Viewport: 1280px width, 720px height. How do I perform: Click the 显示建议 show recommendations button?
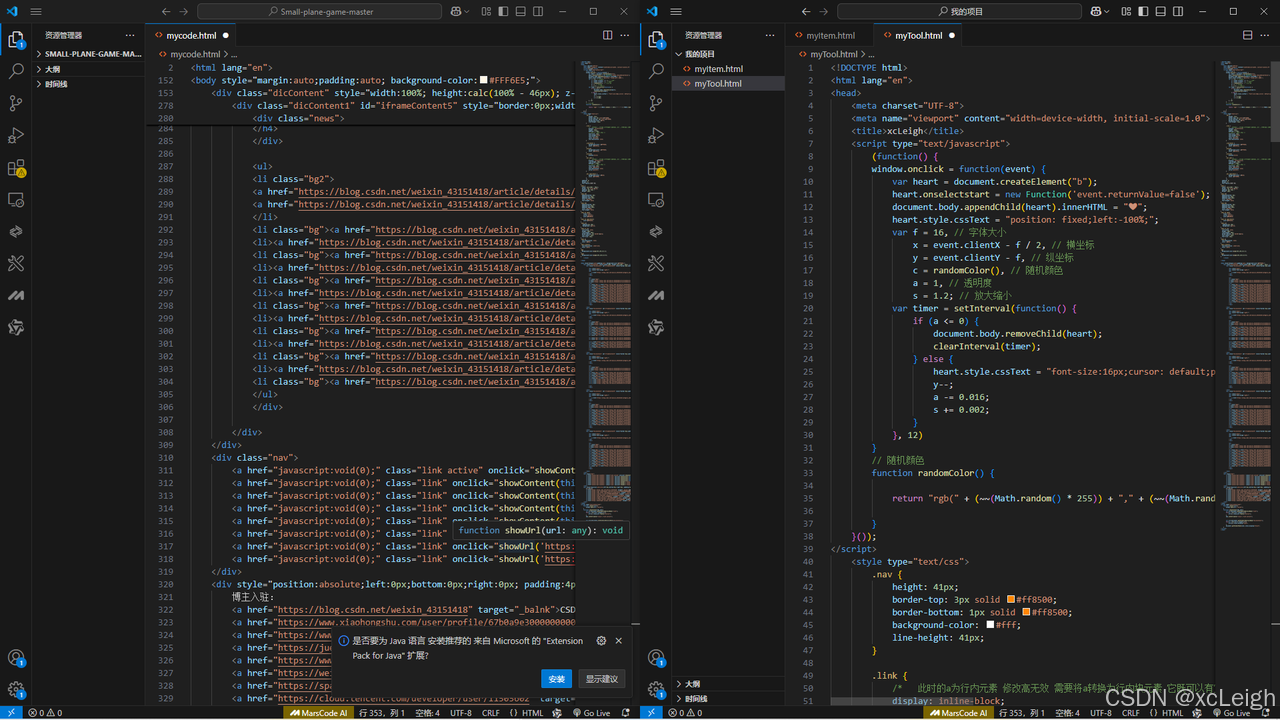(601, 679)
